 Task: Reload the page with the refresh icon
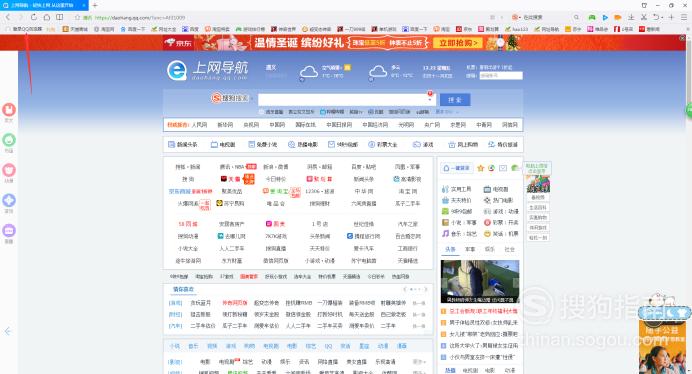(34, 17)
